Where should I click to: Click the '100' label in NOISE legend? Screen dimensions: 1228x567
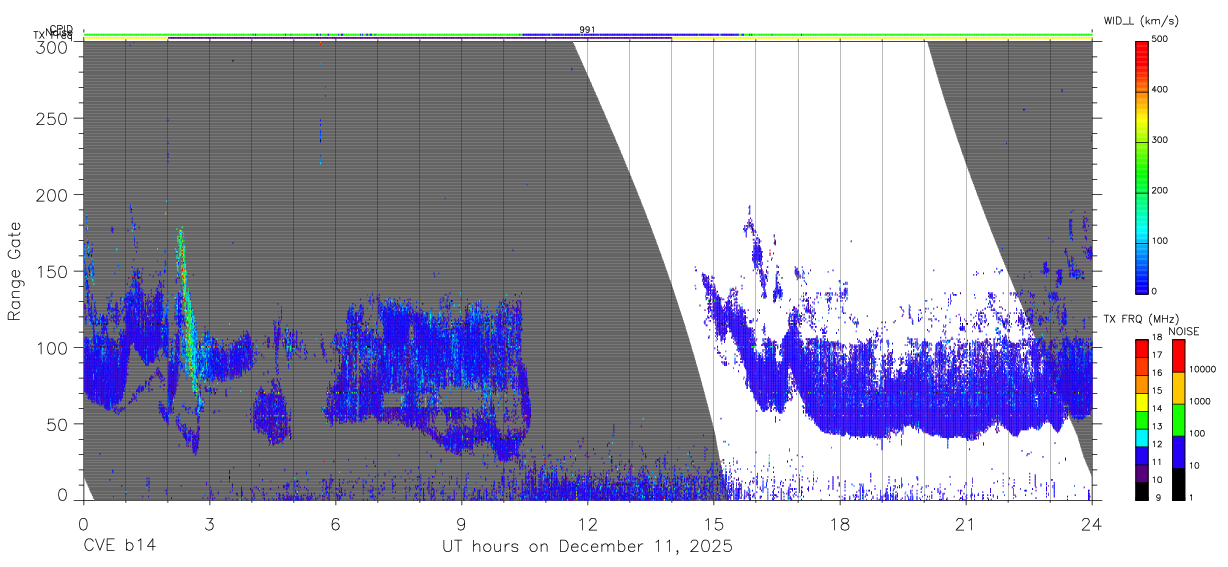(x=1197, y=433)
